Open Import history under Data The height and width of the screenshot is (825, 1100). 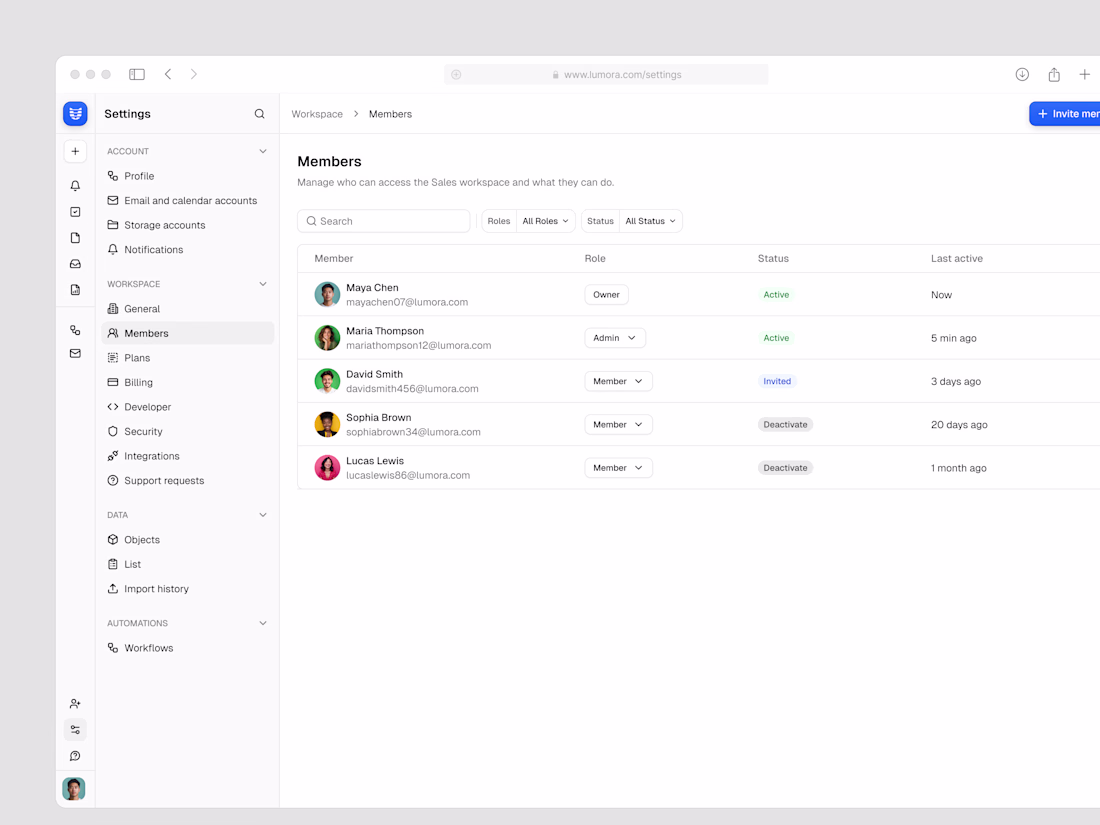pos(187,589)
